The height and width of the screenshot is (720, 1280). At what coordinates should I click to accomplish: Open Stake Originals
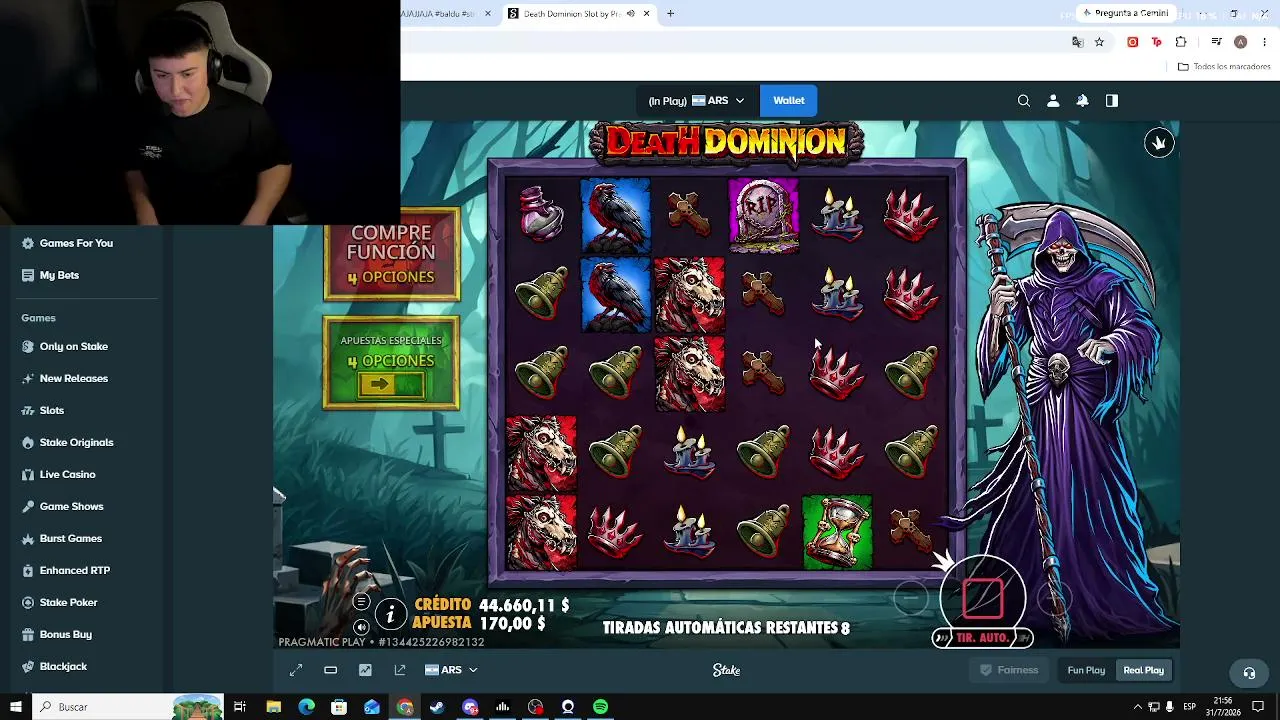coord(76,442)
